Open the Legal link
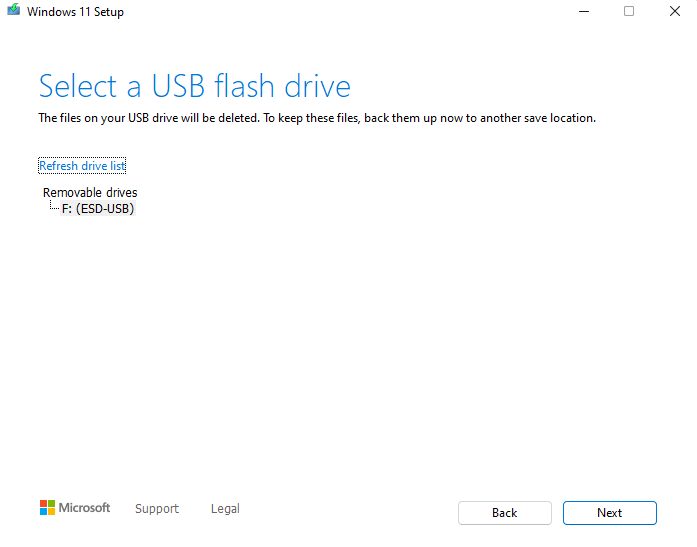The image size is (697, 547). pyautogui.click(x=225, y=508)
